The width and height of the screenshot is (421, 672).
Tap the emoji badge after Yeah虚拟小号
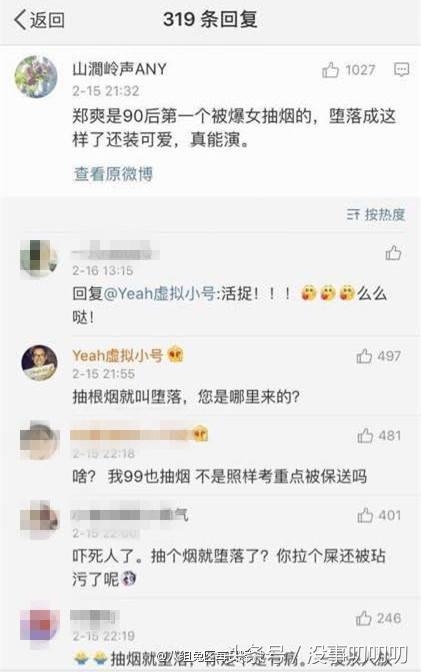pos(175,355)
